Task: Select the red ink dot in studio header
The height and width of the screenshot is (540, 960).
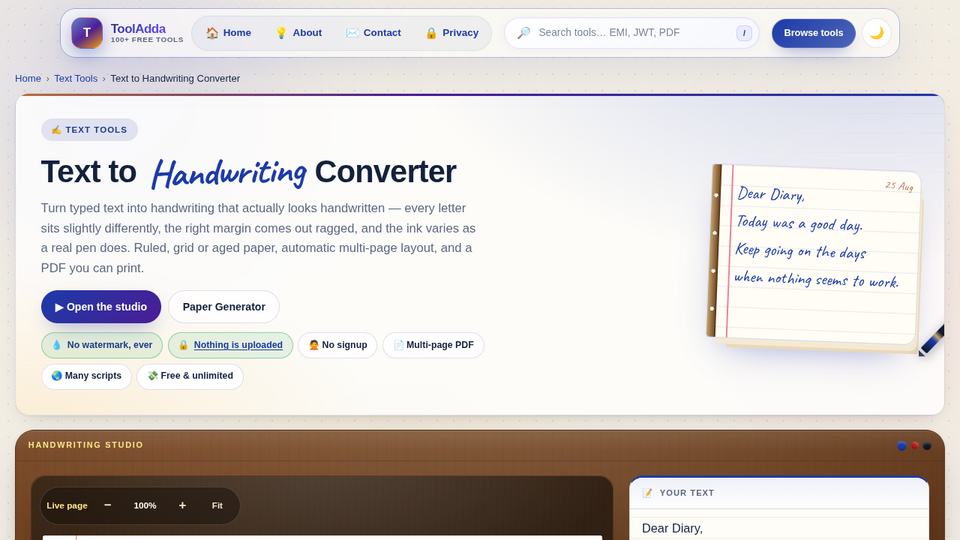Action: click(915, 446)
